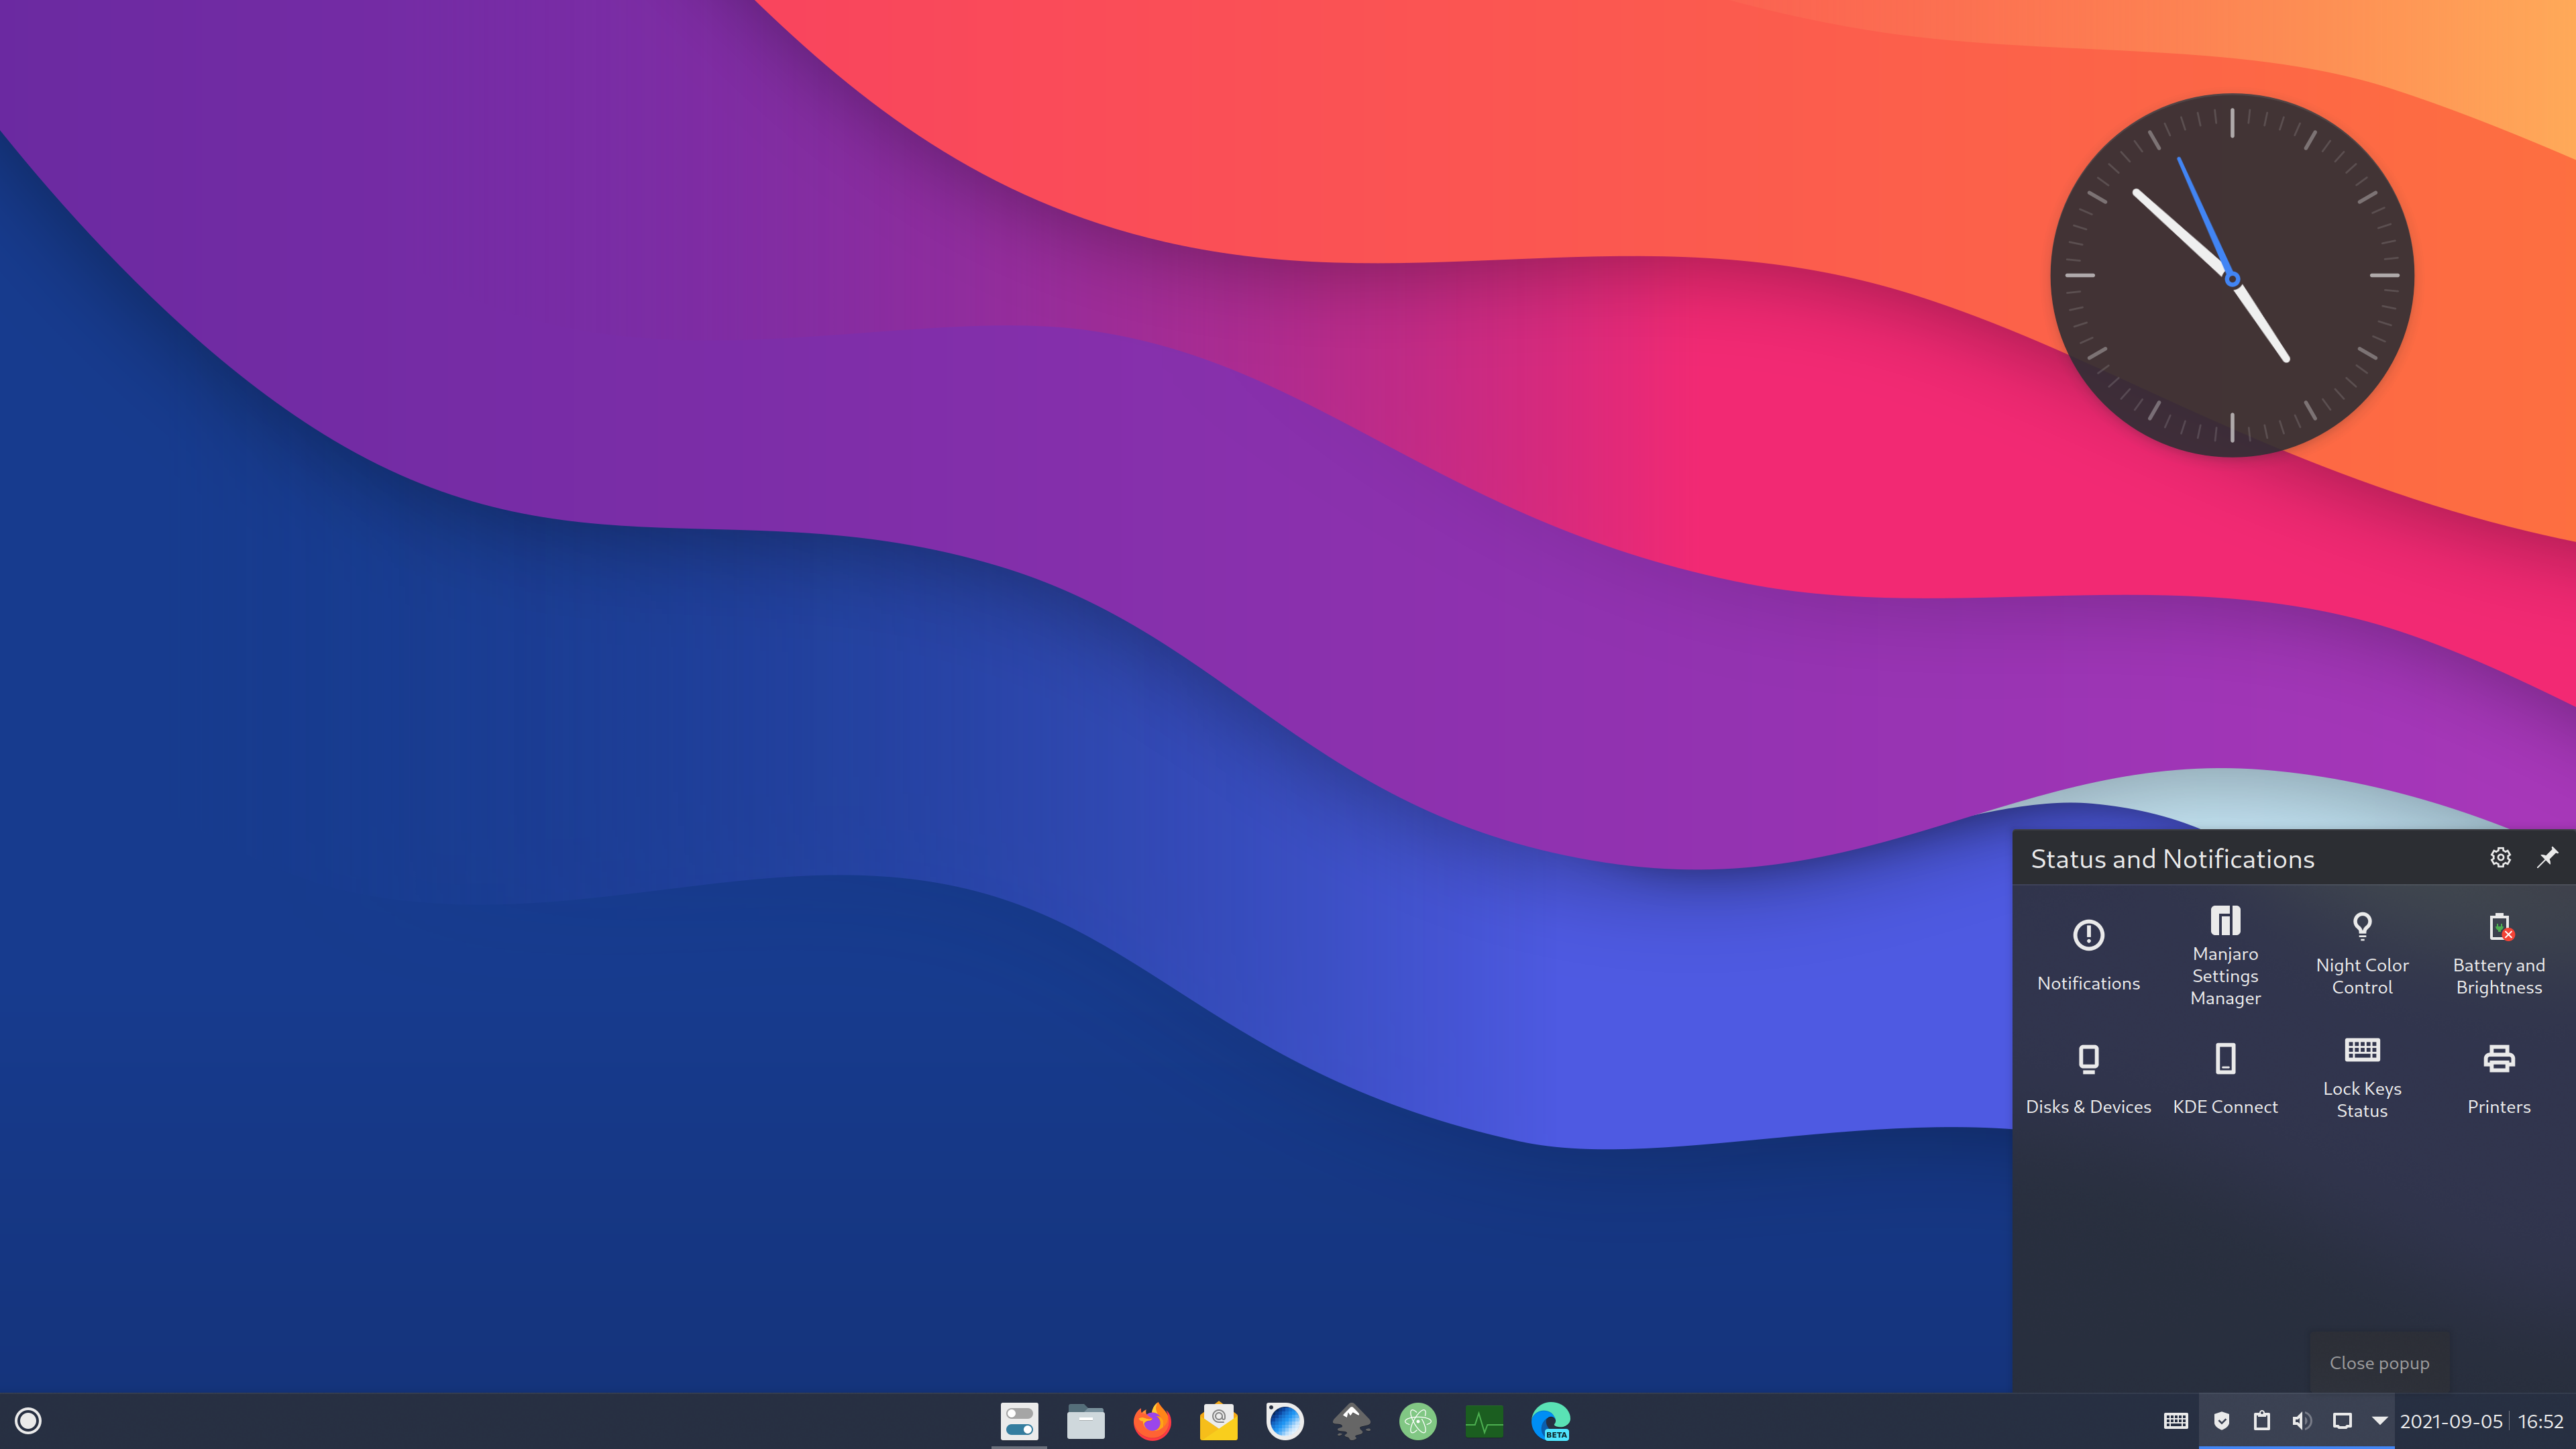Launch the blue sphere app in the taskbar
Screen dimensions: 2576x1449
[x=1285, y=1421]
